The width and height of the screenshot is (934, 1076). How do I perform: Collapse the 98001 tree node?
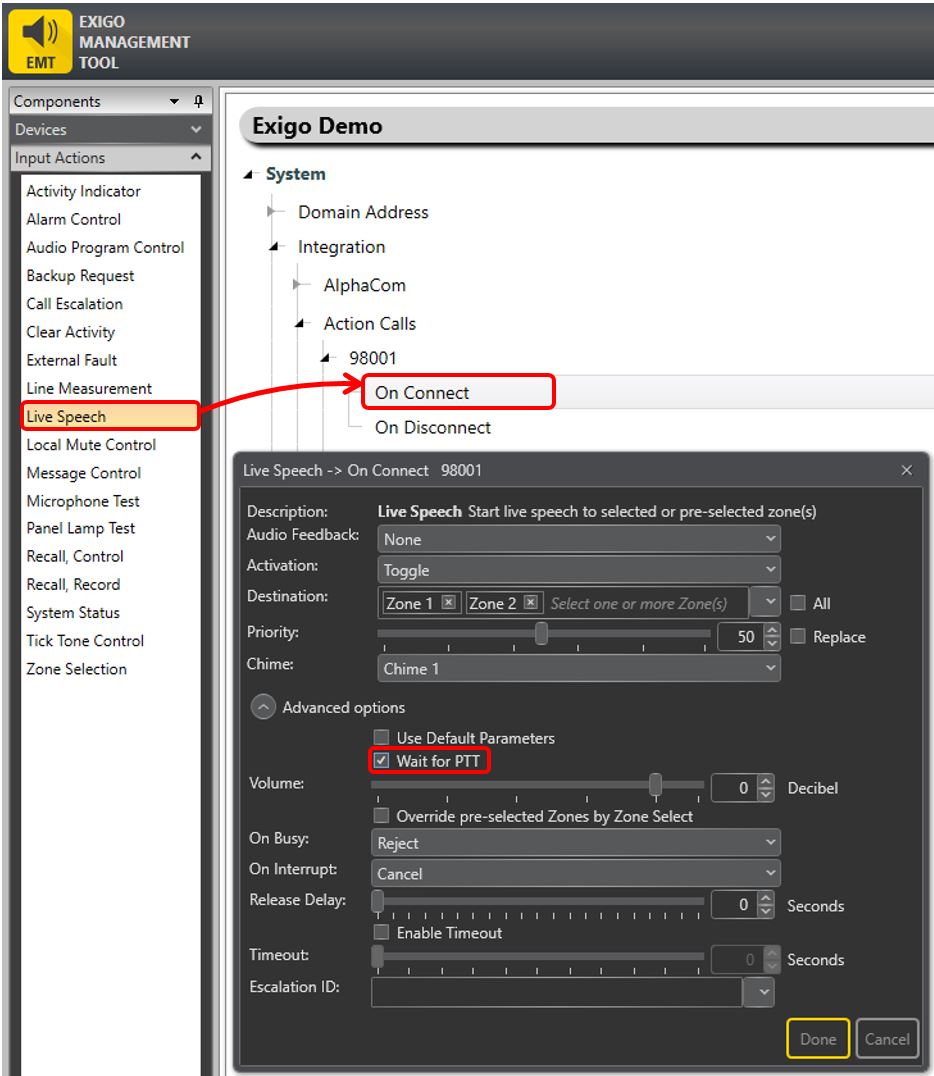(326, 358)
